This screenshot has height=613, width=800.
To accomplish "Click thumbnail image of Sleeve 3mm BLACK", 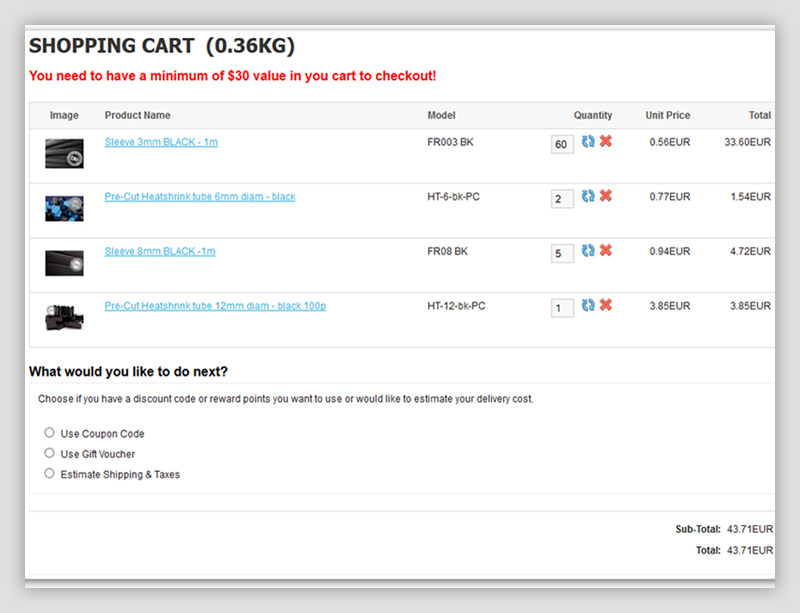I will (64, 153).
